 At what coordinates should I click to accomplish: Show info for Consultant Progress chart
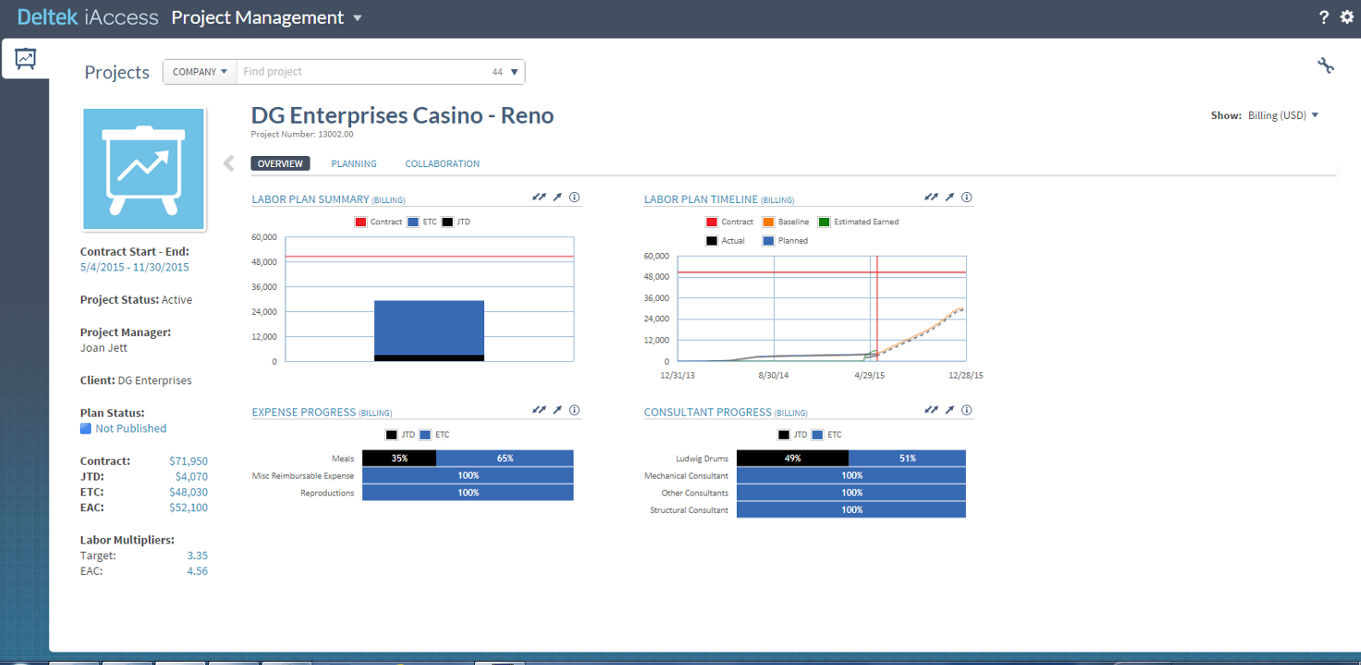966,410
